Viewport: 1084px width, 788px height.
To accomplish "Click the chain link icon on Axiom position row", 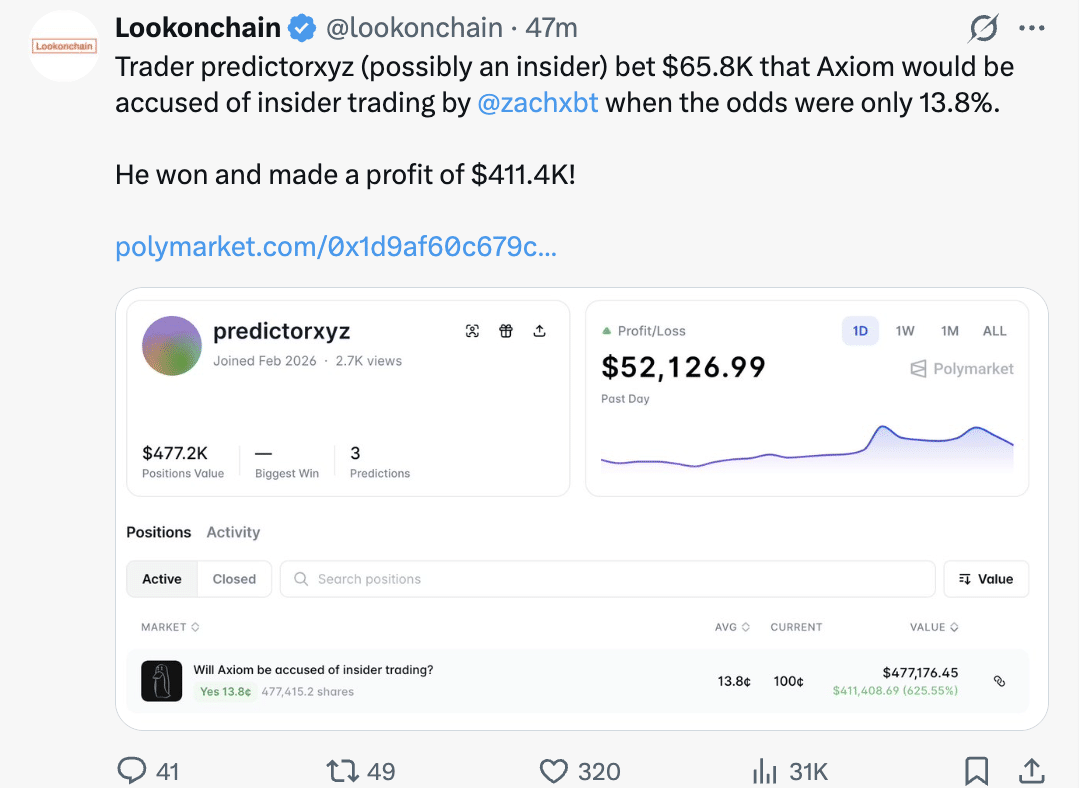I will coord(999,680).
